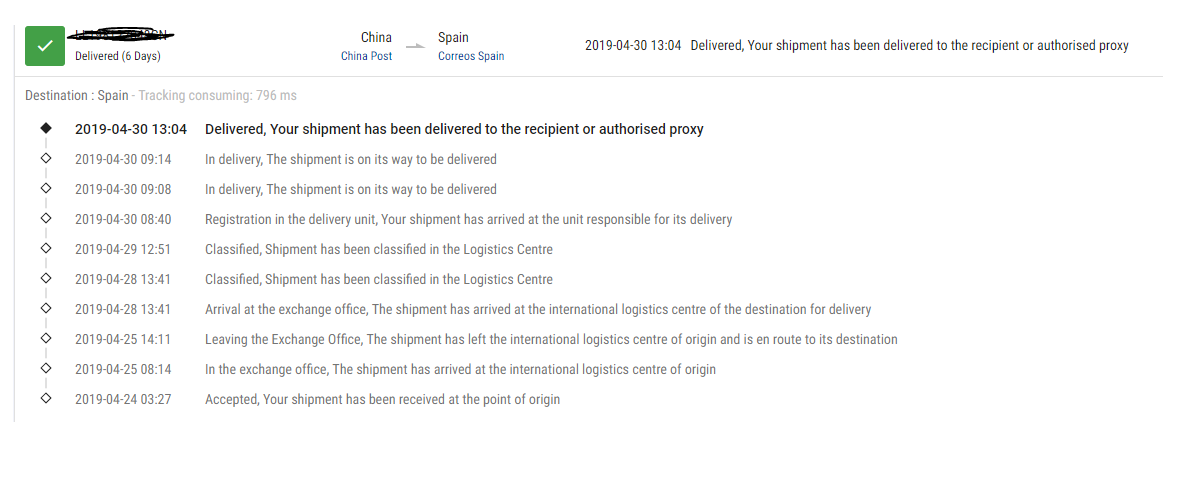This screenshot has width=1183, height=481.
Task: Click the green delivered checkmark icon
Action: (44, 46)
